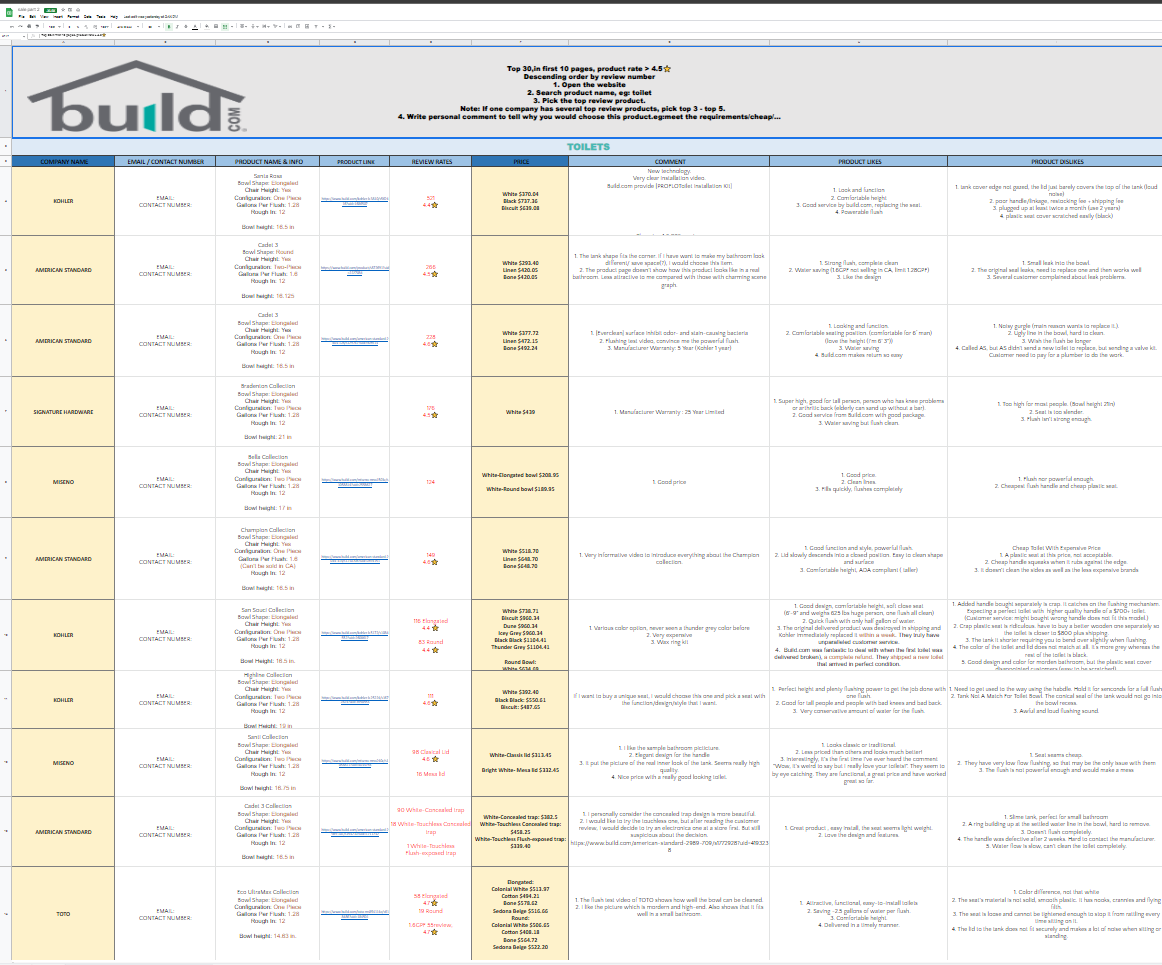The image size is (1162, 965).
Task: Click the Print icon in toolbar
Action: tap(29, 27)
